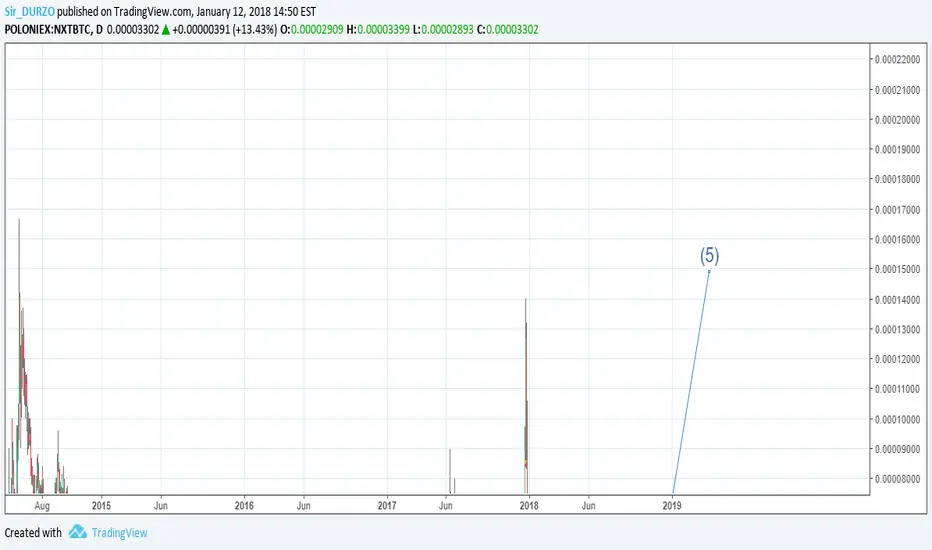Click price axis label 0.00010000
This screenshot has width=932, height=550.
898,419
